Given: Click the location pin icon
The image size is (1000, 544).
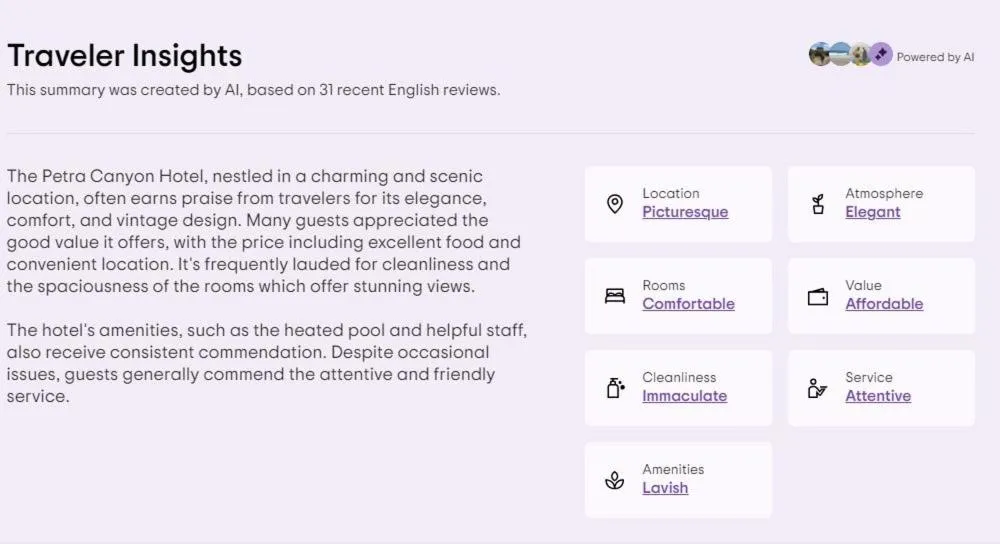Looking at the screenshot, I should [615, 204].
